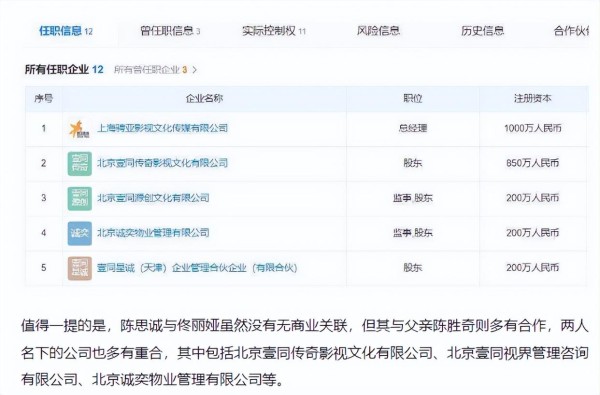Switch to the 曾任职信息 tab

170,31
